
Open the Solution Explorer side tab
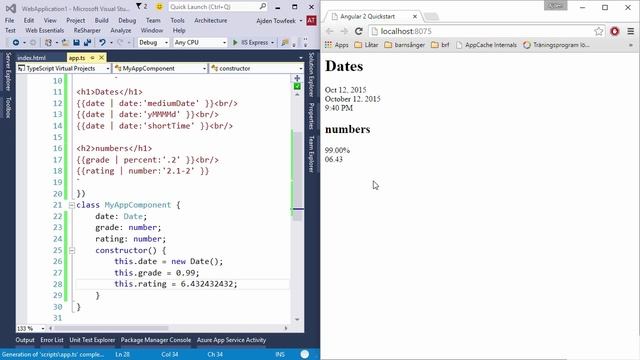pyautogui.click(x=311, y=74)
